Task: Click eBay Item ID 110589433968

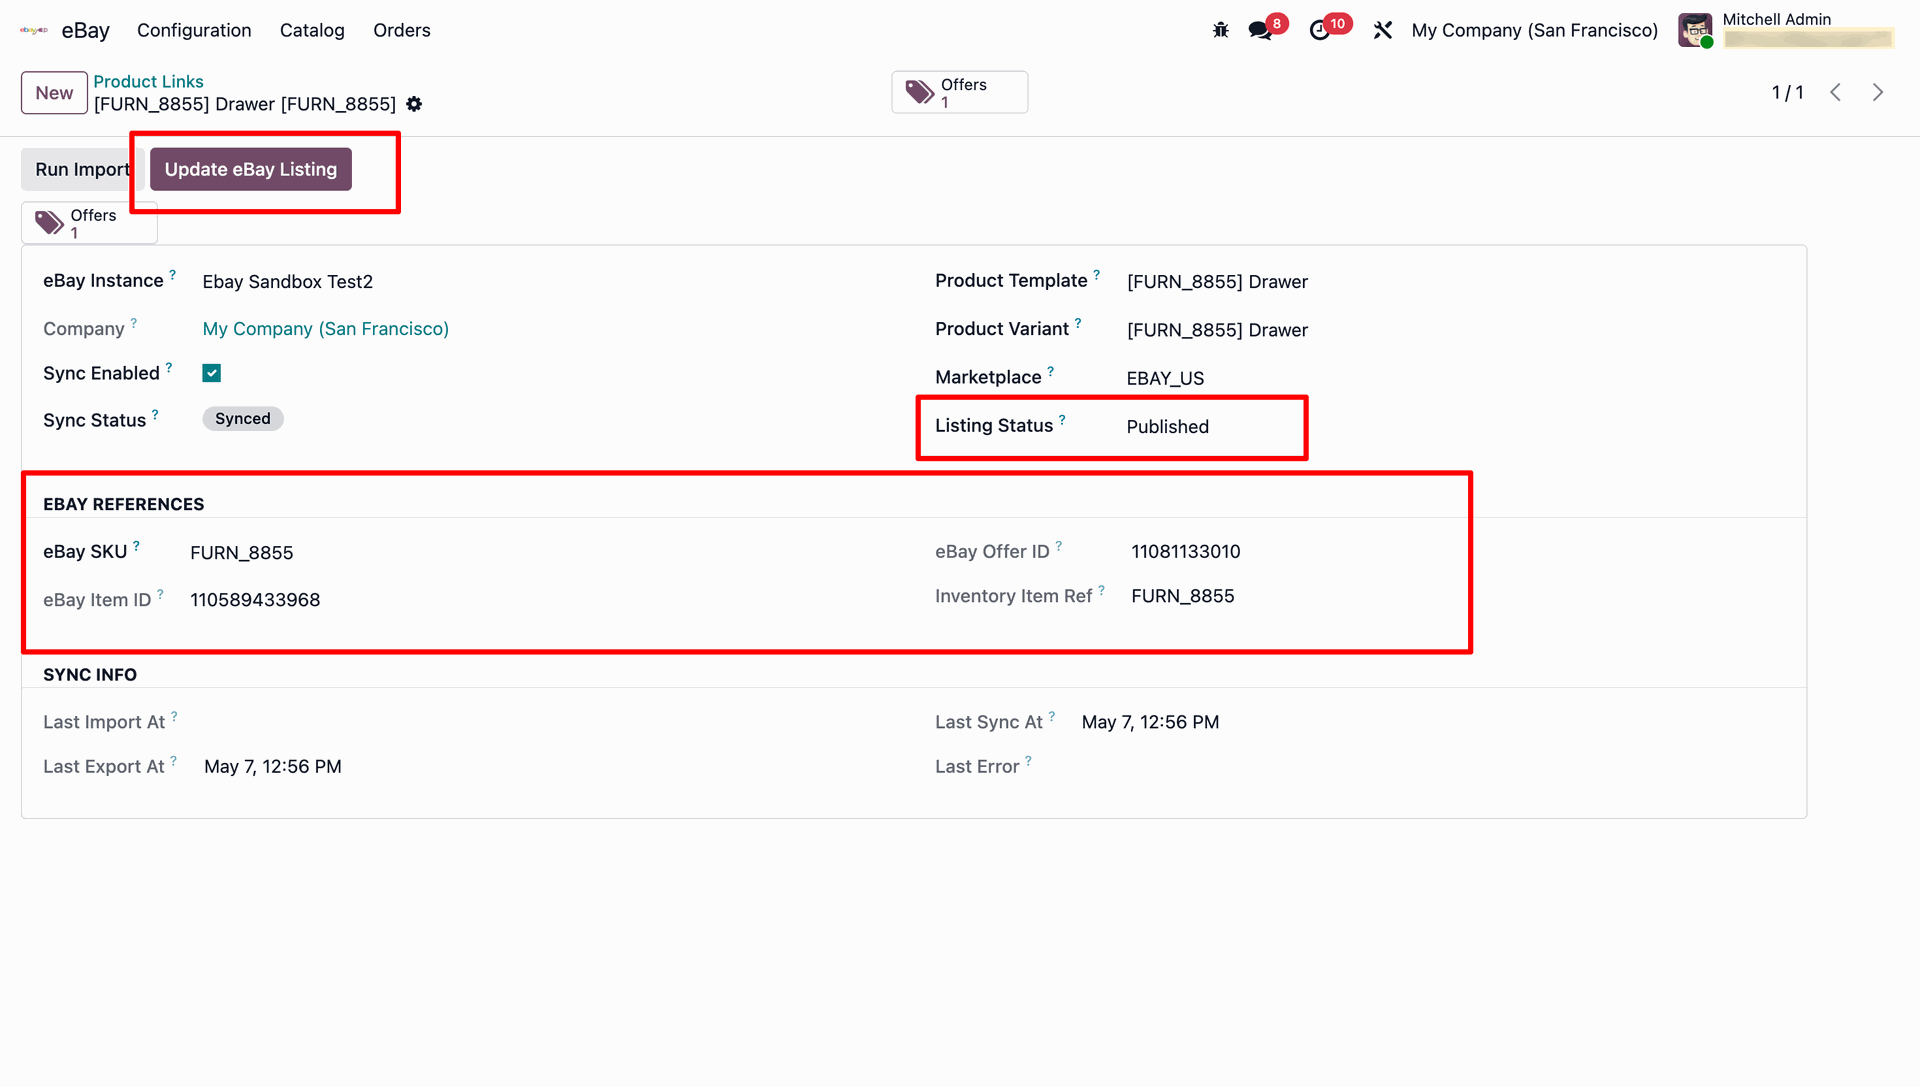Action: click(255, 600)
